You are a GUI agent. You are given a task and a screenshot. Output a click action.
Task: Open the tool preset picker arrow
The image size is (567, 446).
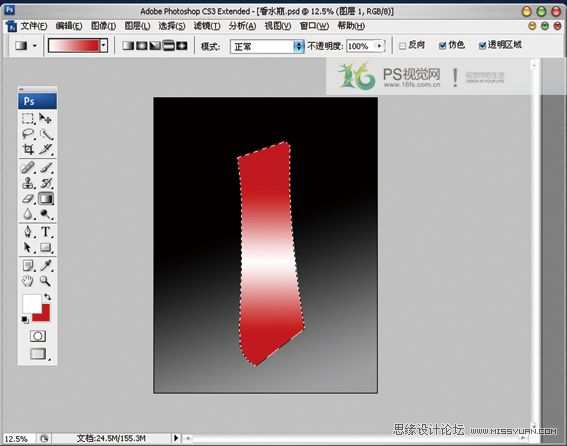(35, 46)
